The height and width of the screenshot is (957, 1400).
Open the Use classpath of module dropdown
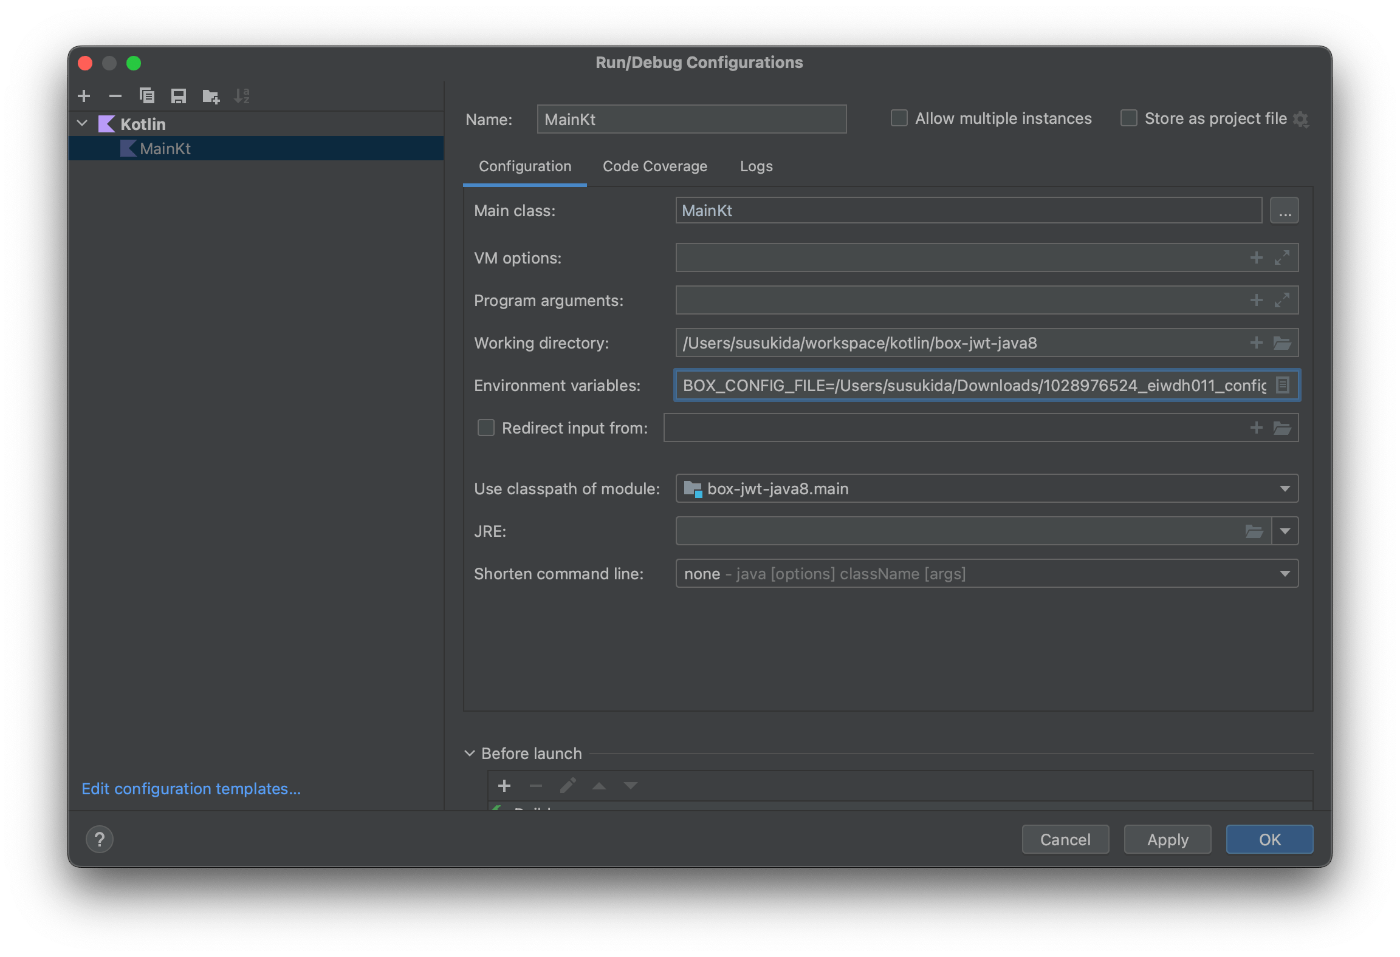click(987, 488)
